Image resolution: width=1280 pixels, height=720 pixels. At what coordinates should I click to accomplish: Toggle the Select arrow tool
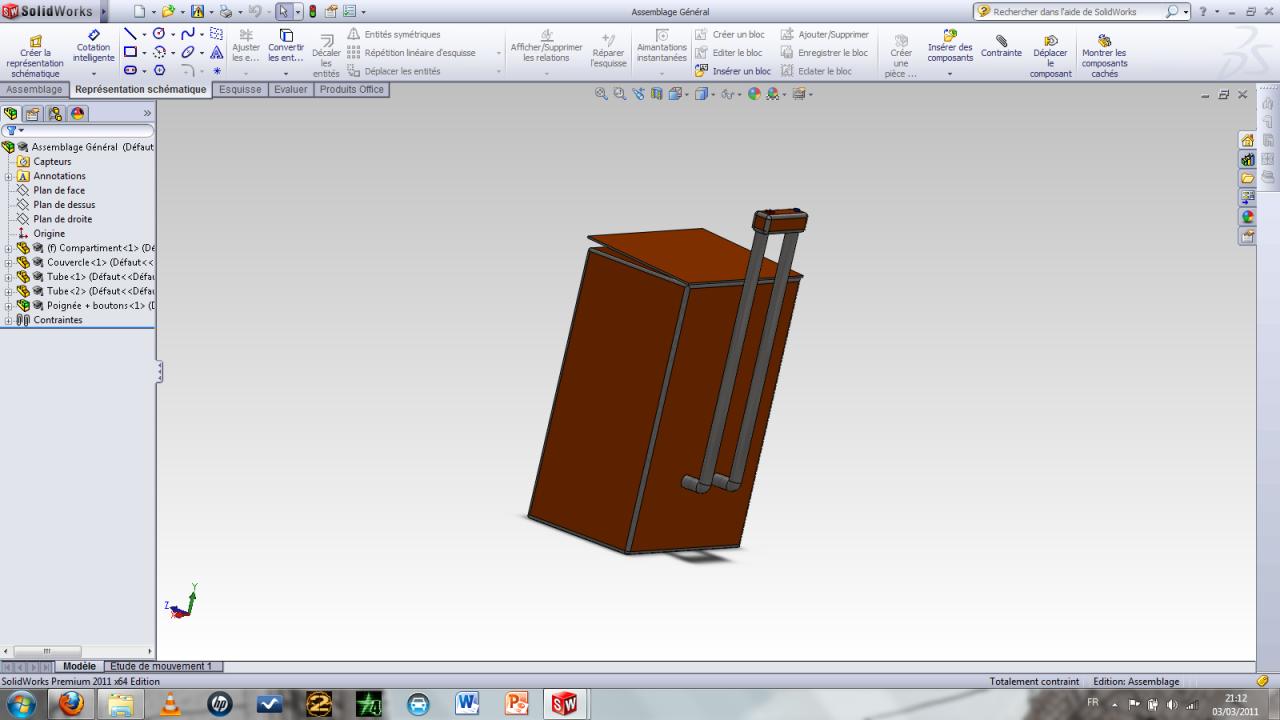283,12
